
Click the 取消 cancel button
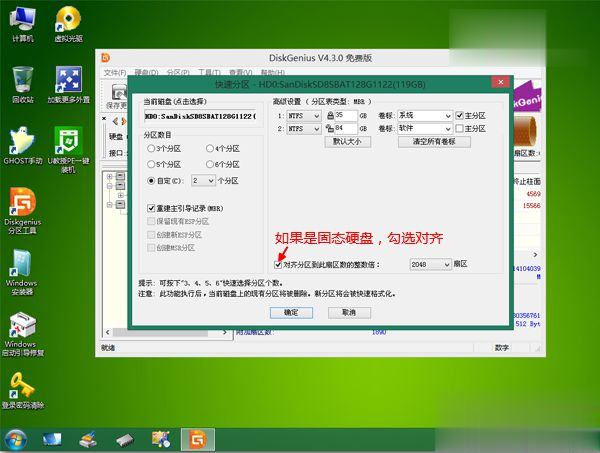point(349,313)
